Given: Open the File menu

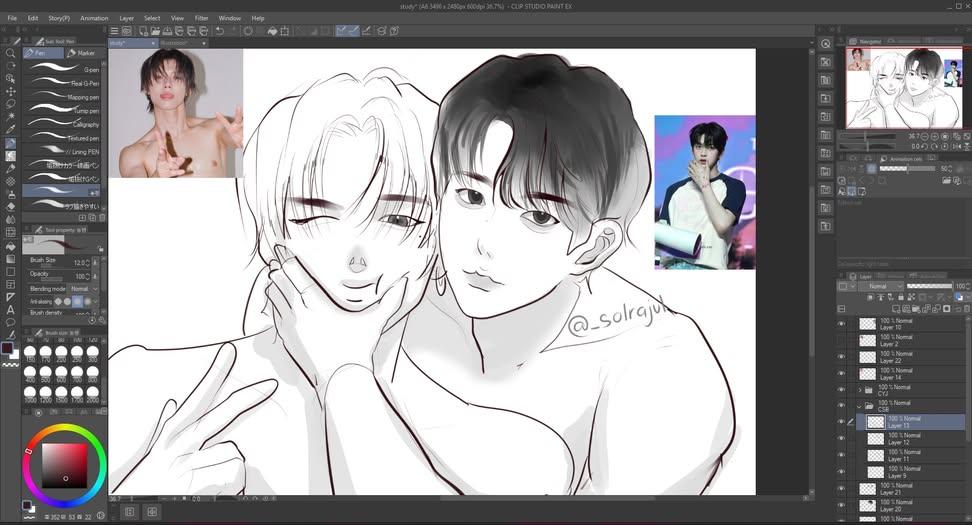Looking at the screenshot, I should pyautogui.click(x=12, y=18).
